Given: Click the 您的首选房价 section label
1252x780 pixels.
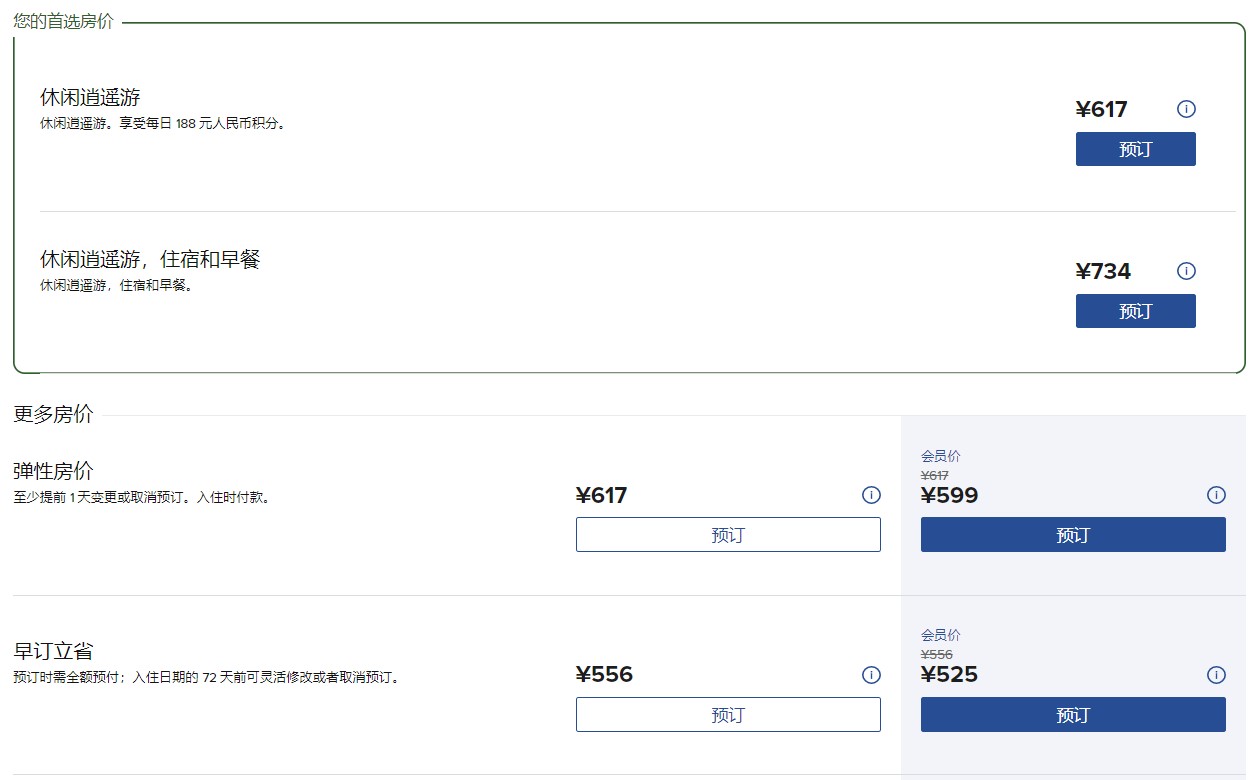Looking at the screenshot, I should (x=63, y=21).
